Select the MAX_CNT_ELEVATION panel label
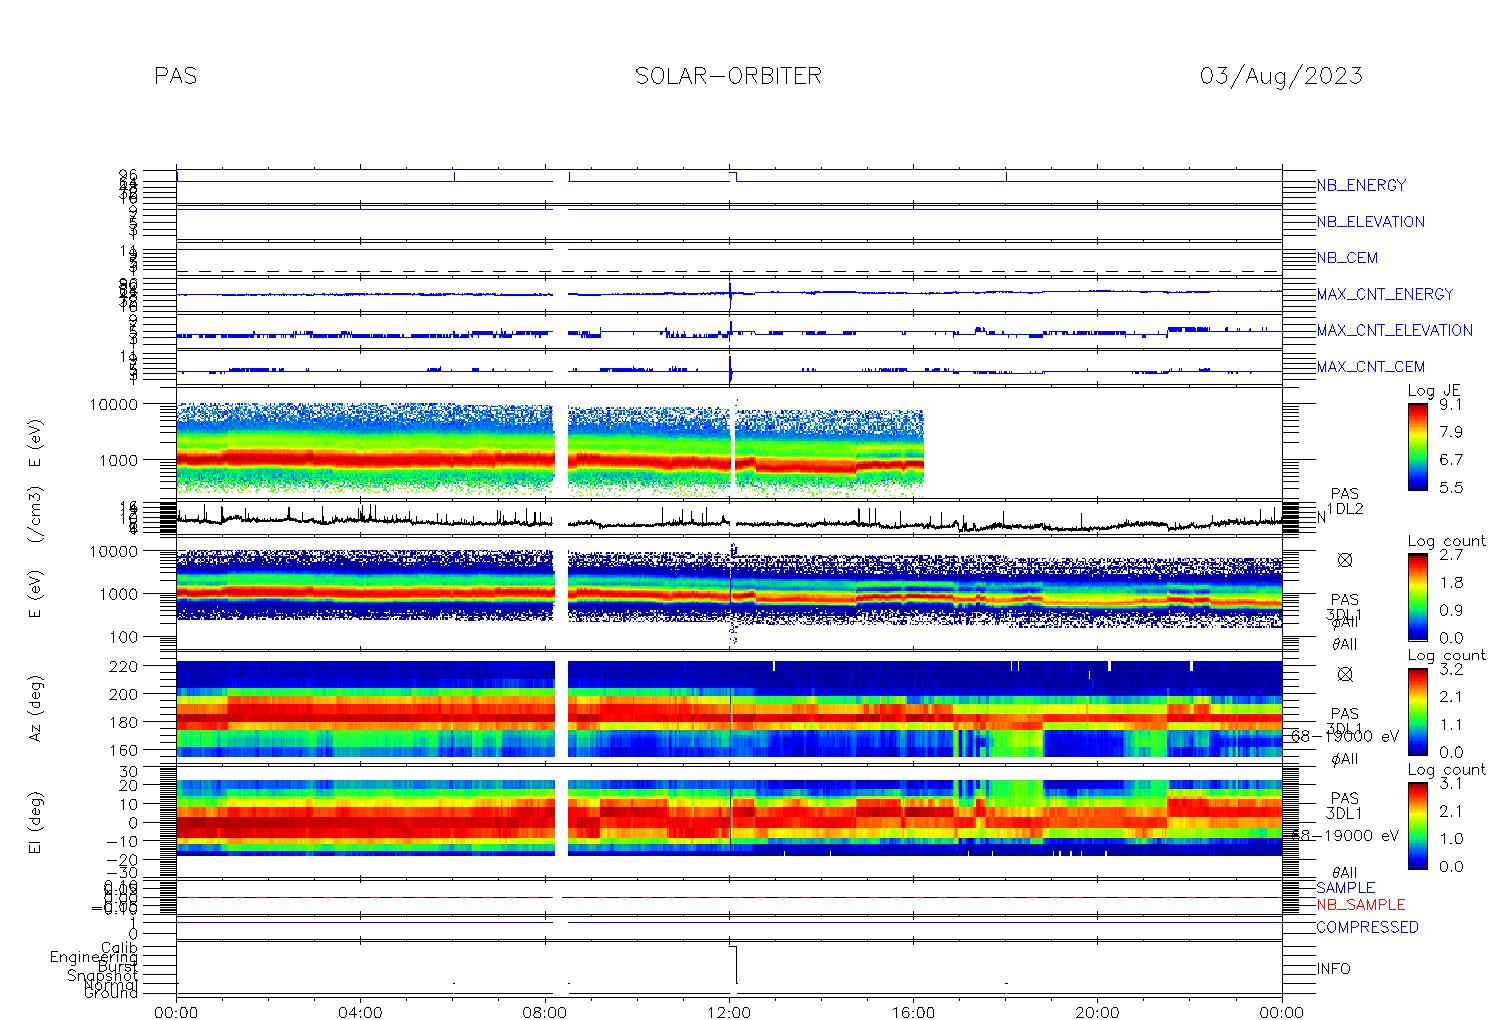Screen dimensions: 1512x1020 coord(1394,330)
